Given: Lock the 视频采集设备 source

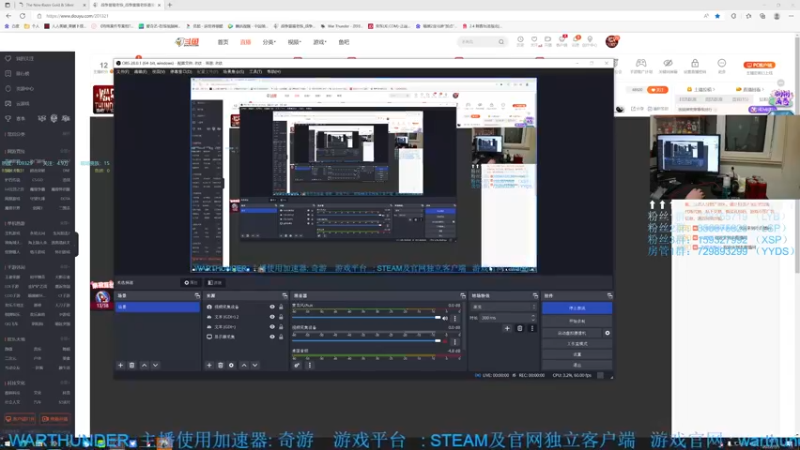Looking at the screenshot, I should pos(281,307).
